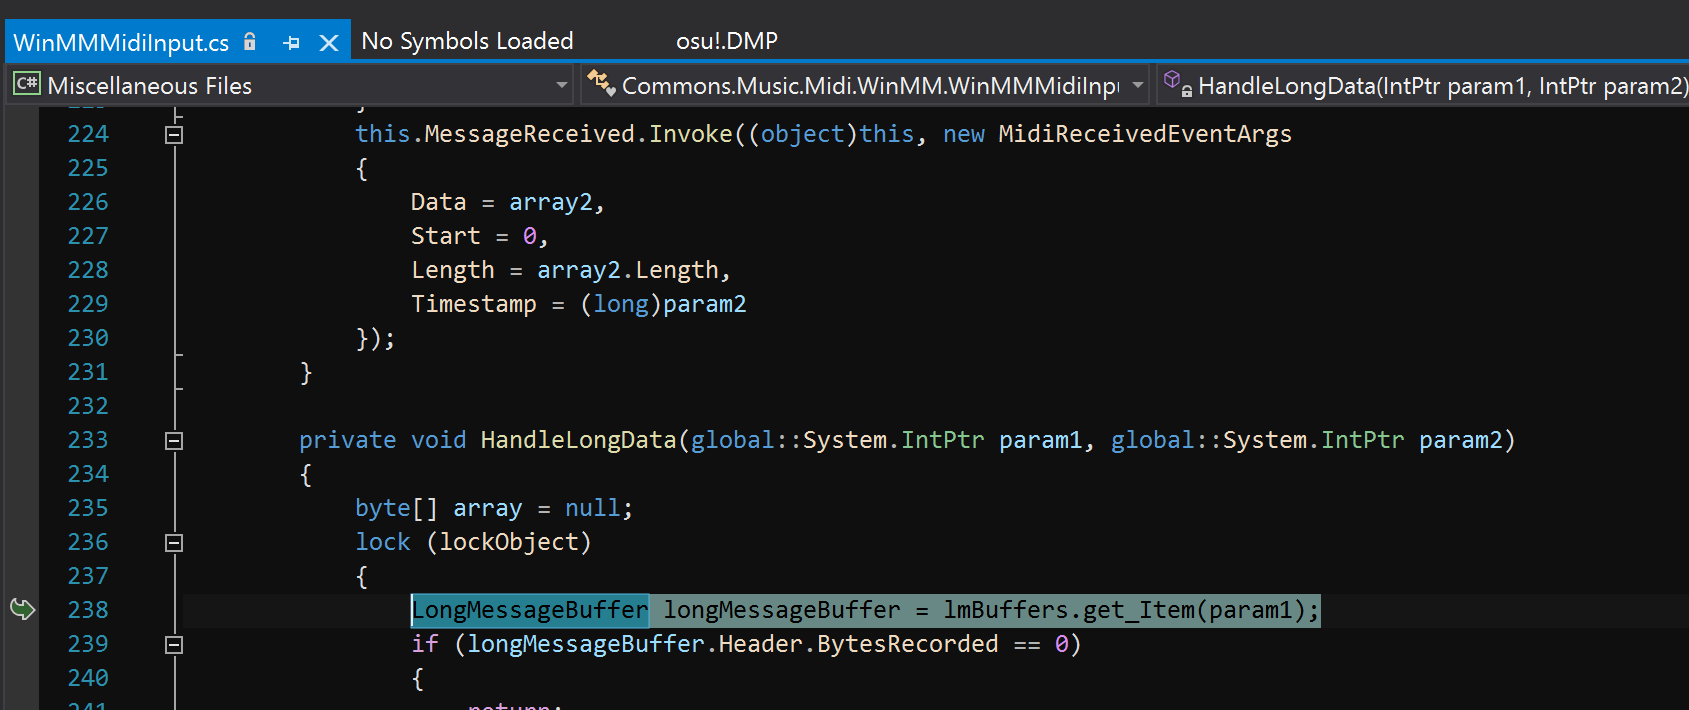This screenshot has height=710, width=1689.
Task: Open the Commons.Music.Midi.WinMM type dropdown
Action: tap(865, 86)
